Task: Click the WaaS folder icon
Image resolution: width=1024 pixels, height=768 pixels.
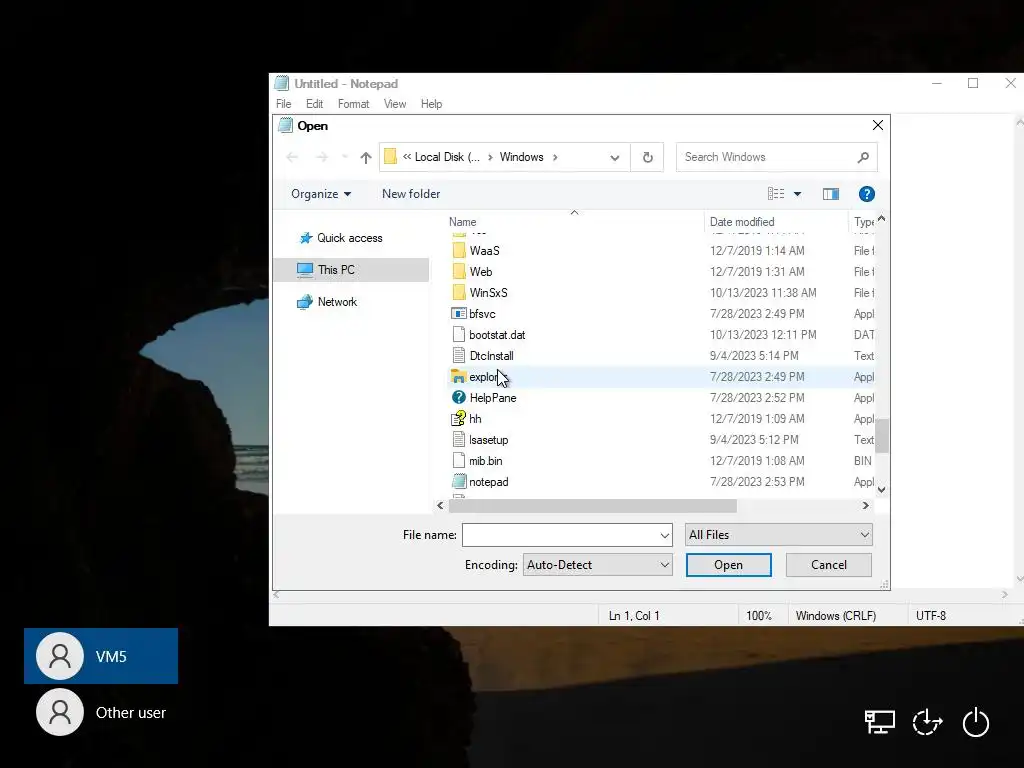Action: (459, 251)
